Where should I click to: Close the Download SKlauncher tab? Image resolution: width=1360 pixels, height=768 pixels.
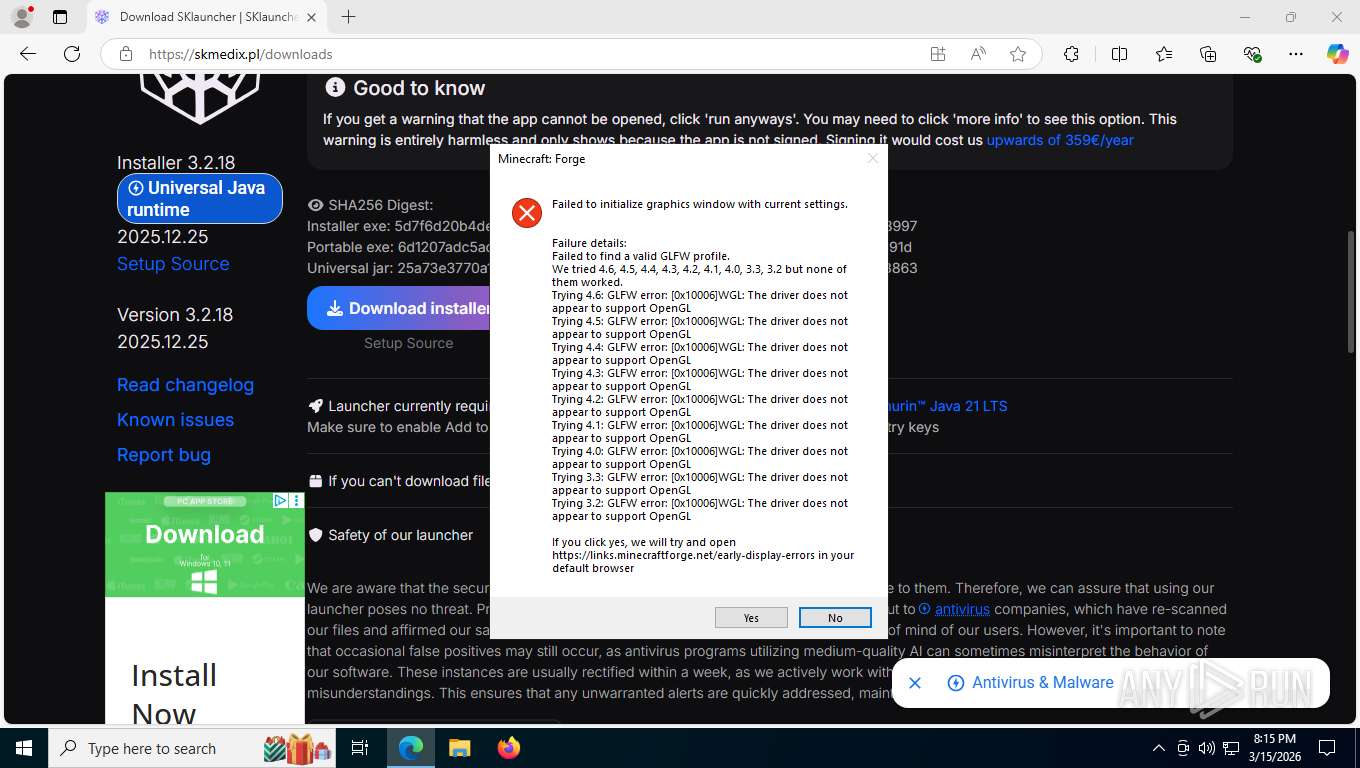click(311, 17)
